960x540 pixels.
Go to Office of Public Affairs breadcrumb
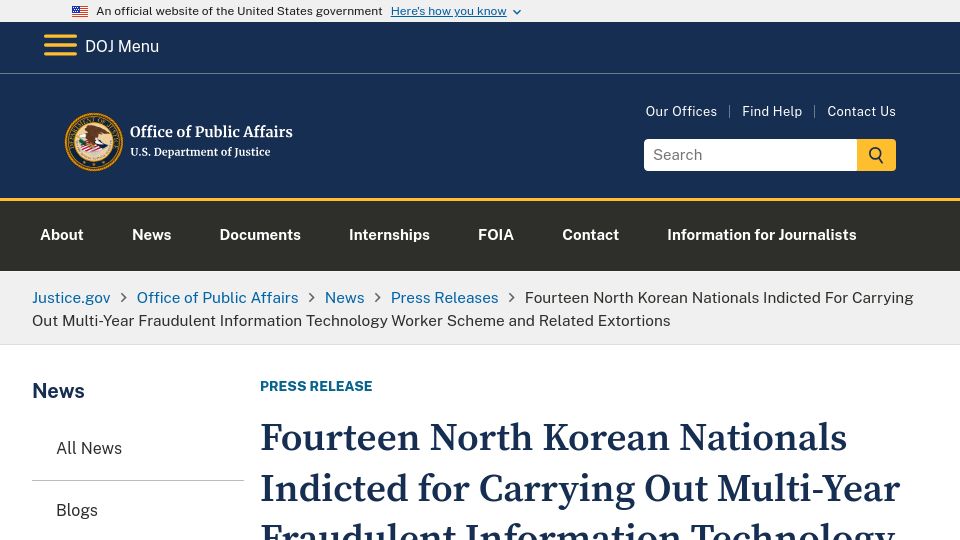coord(217,298)
